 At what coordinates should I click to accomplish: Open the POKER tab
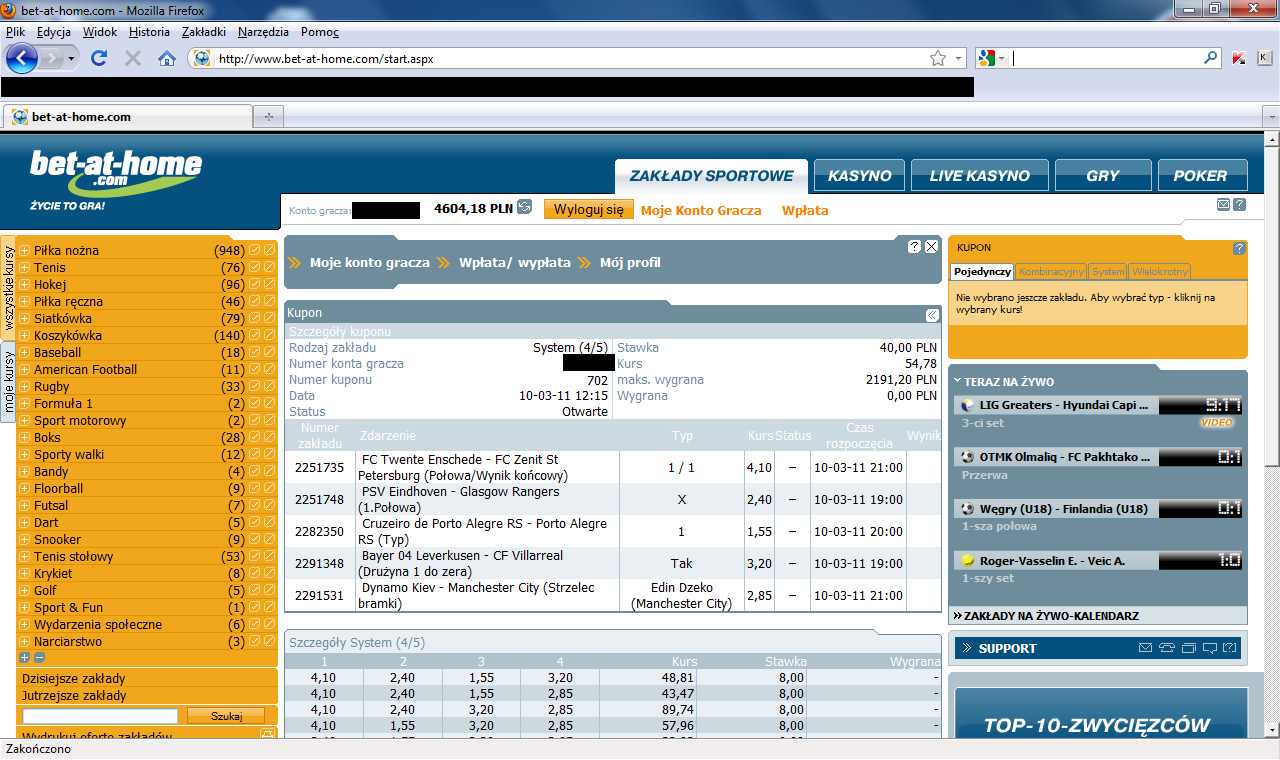click(1203, 175)
